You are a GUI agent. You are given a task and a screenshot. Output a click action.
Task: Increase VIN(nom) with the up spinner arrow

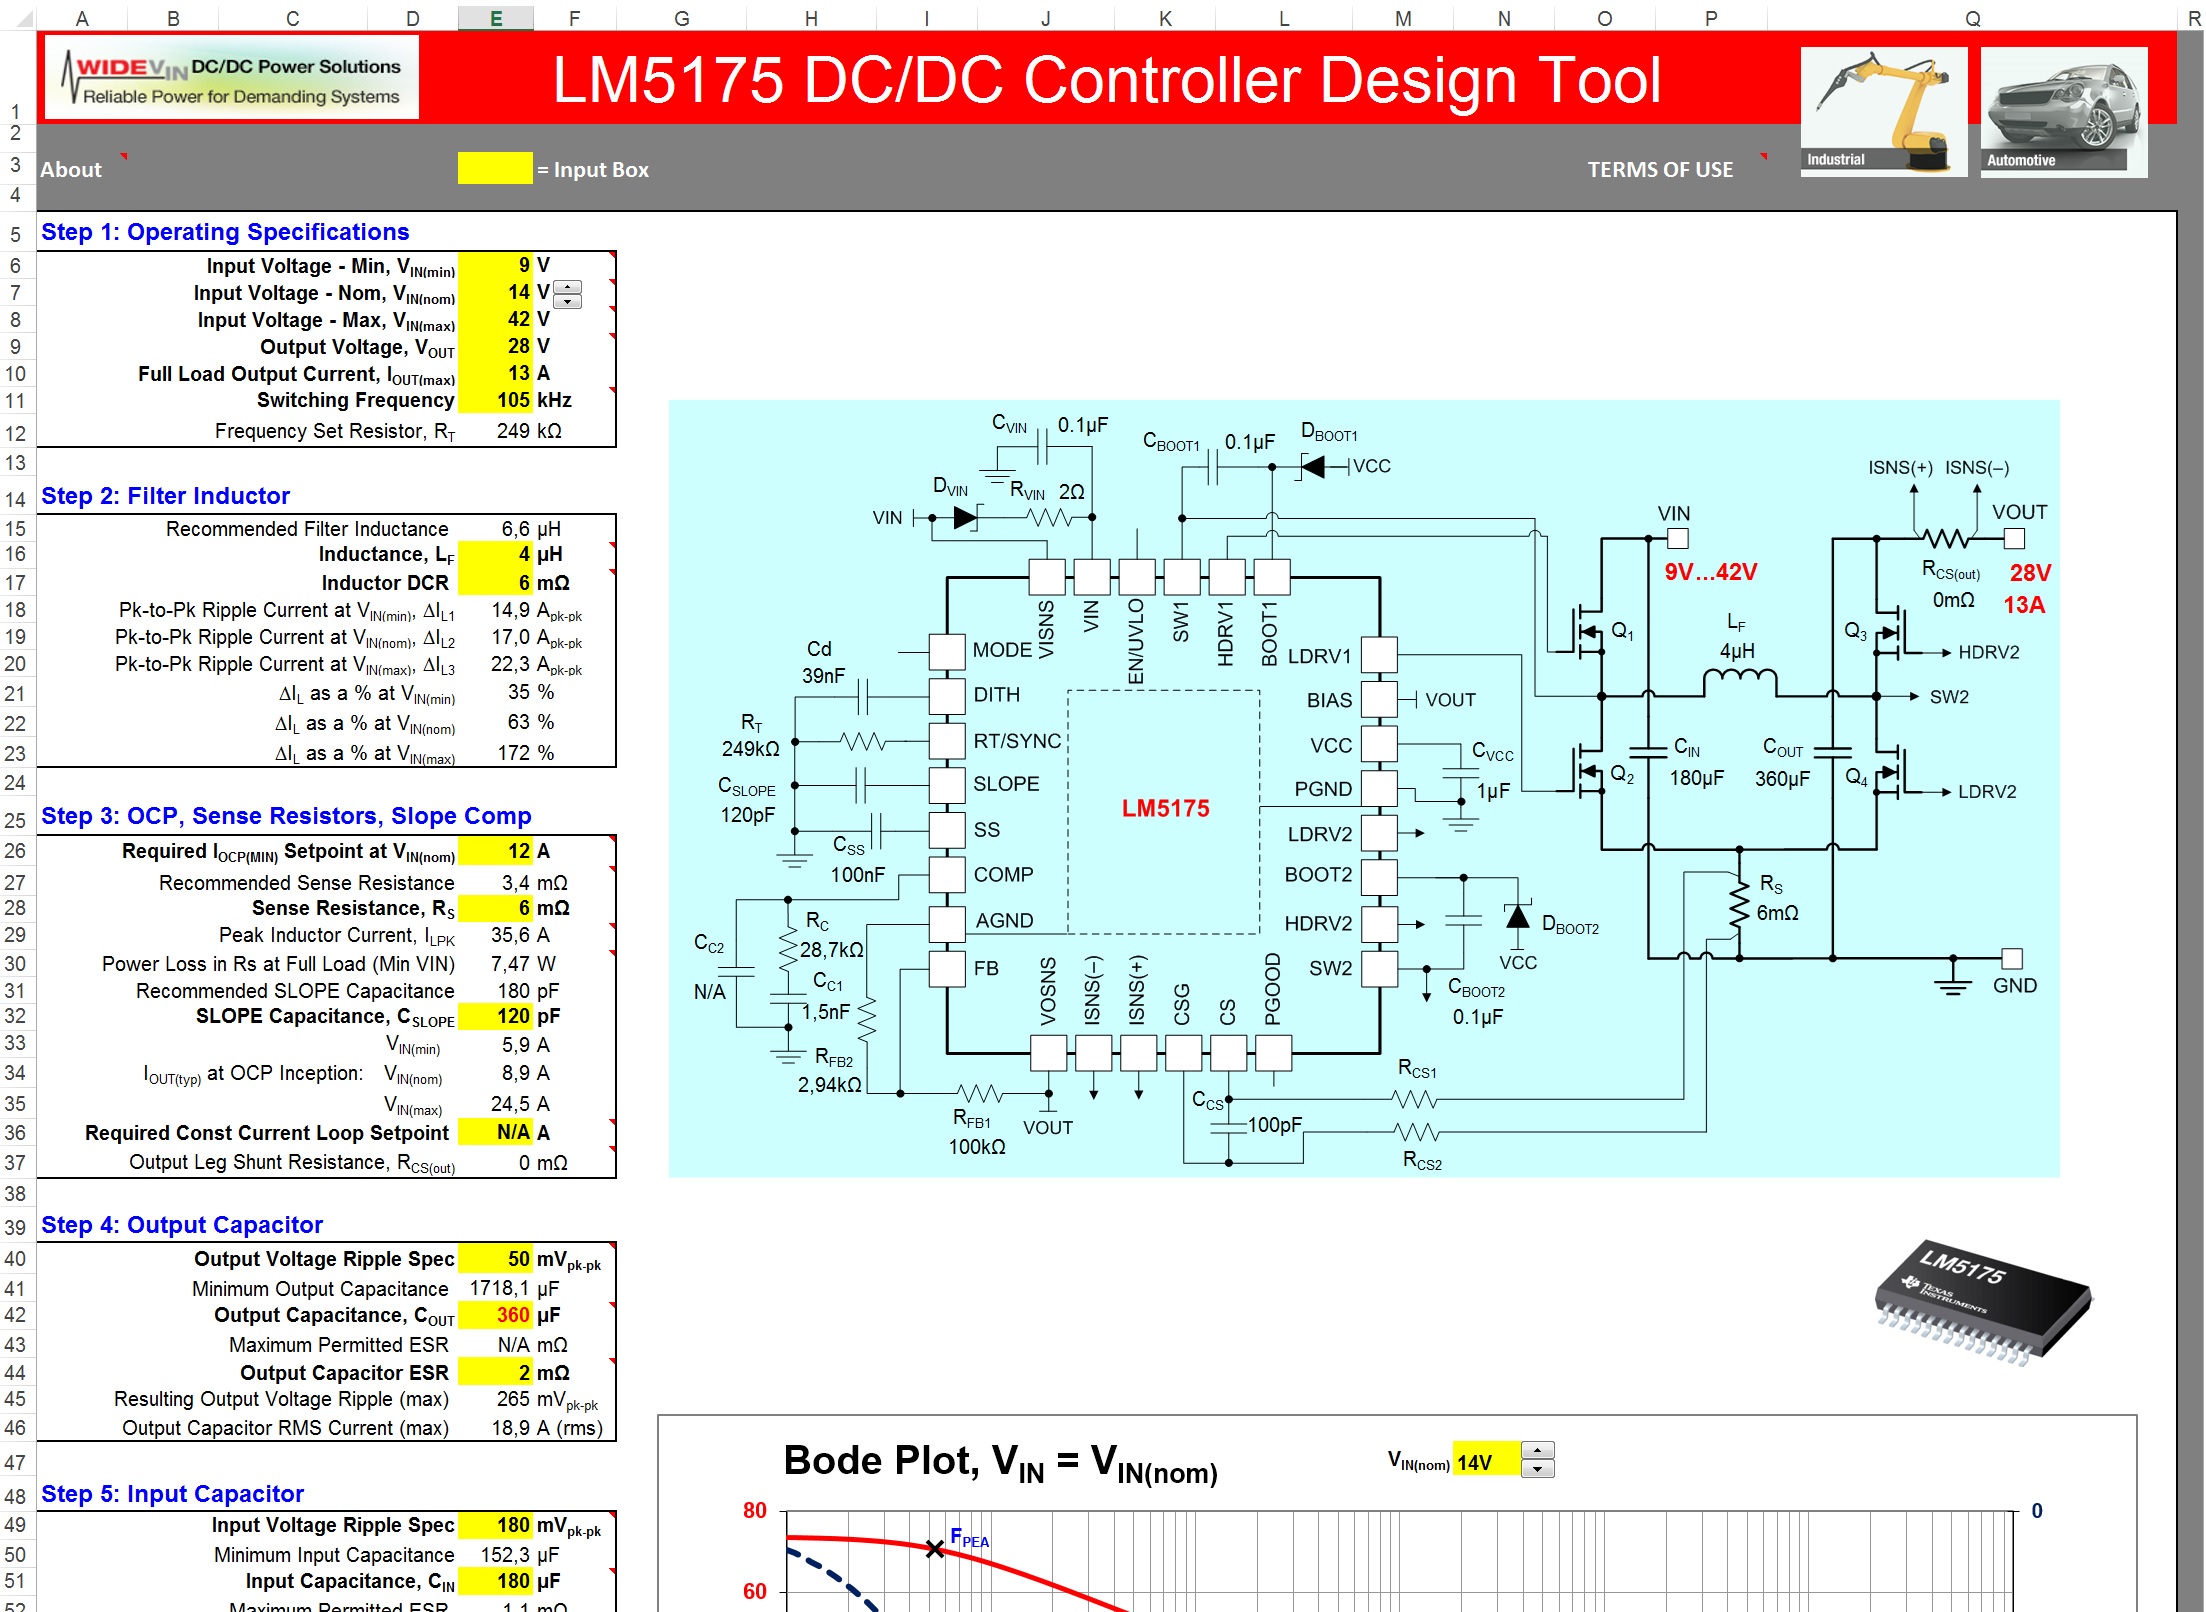point(568,287)
